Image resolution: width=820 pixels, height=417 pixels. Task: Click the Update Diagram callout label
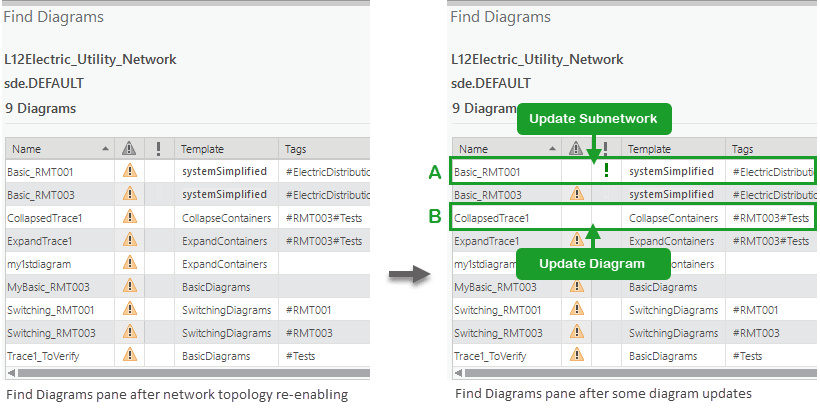point(593,264)
